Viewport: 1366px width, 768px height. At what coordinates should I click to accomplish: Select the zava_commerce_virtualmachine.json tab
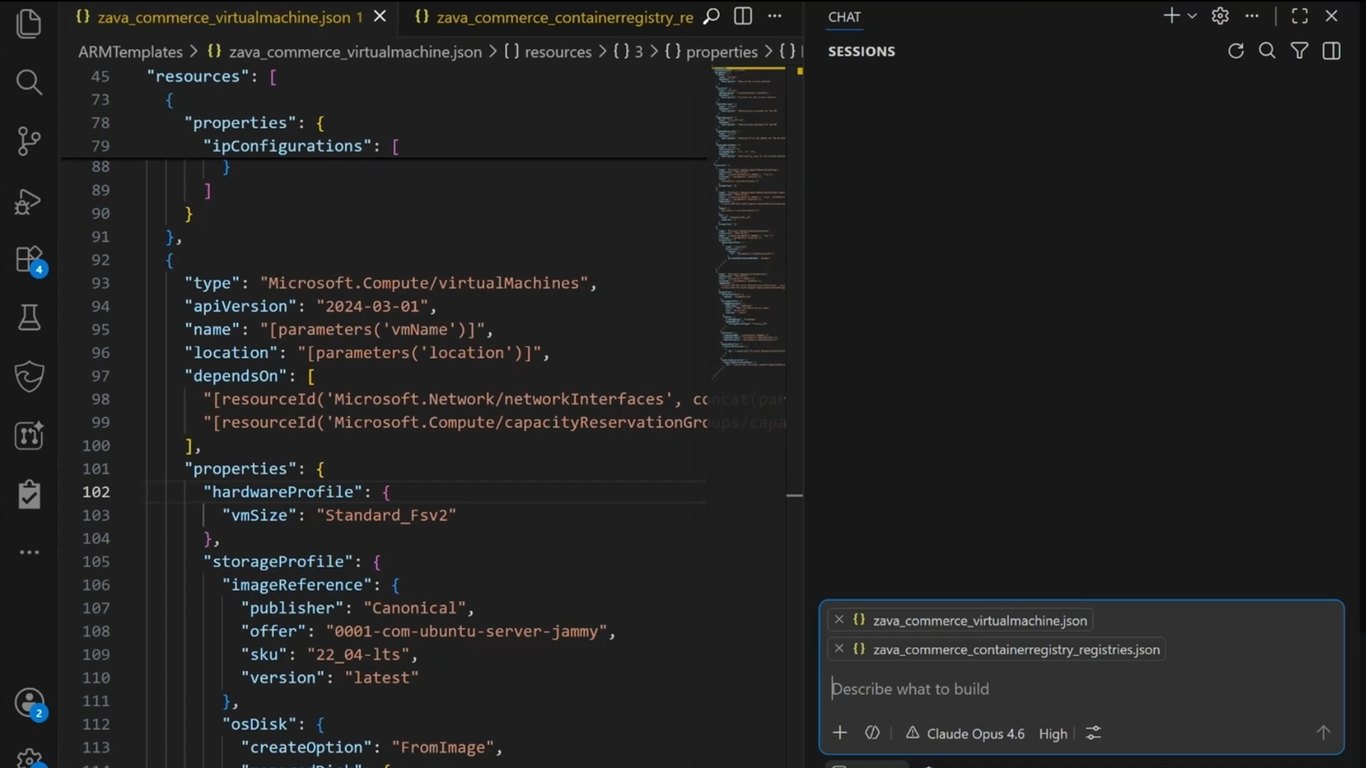pos(229,17)
